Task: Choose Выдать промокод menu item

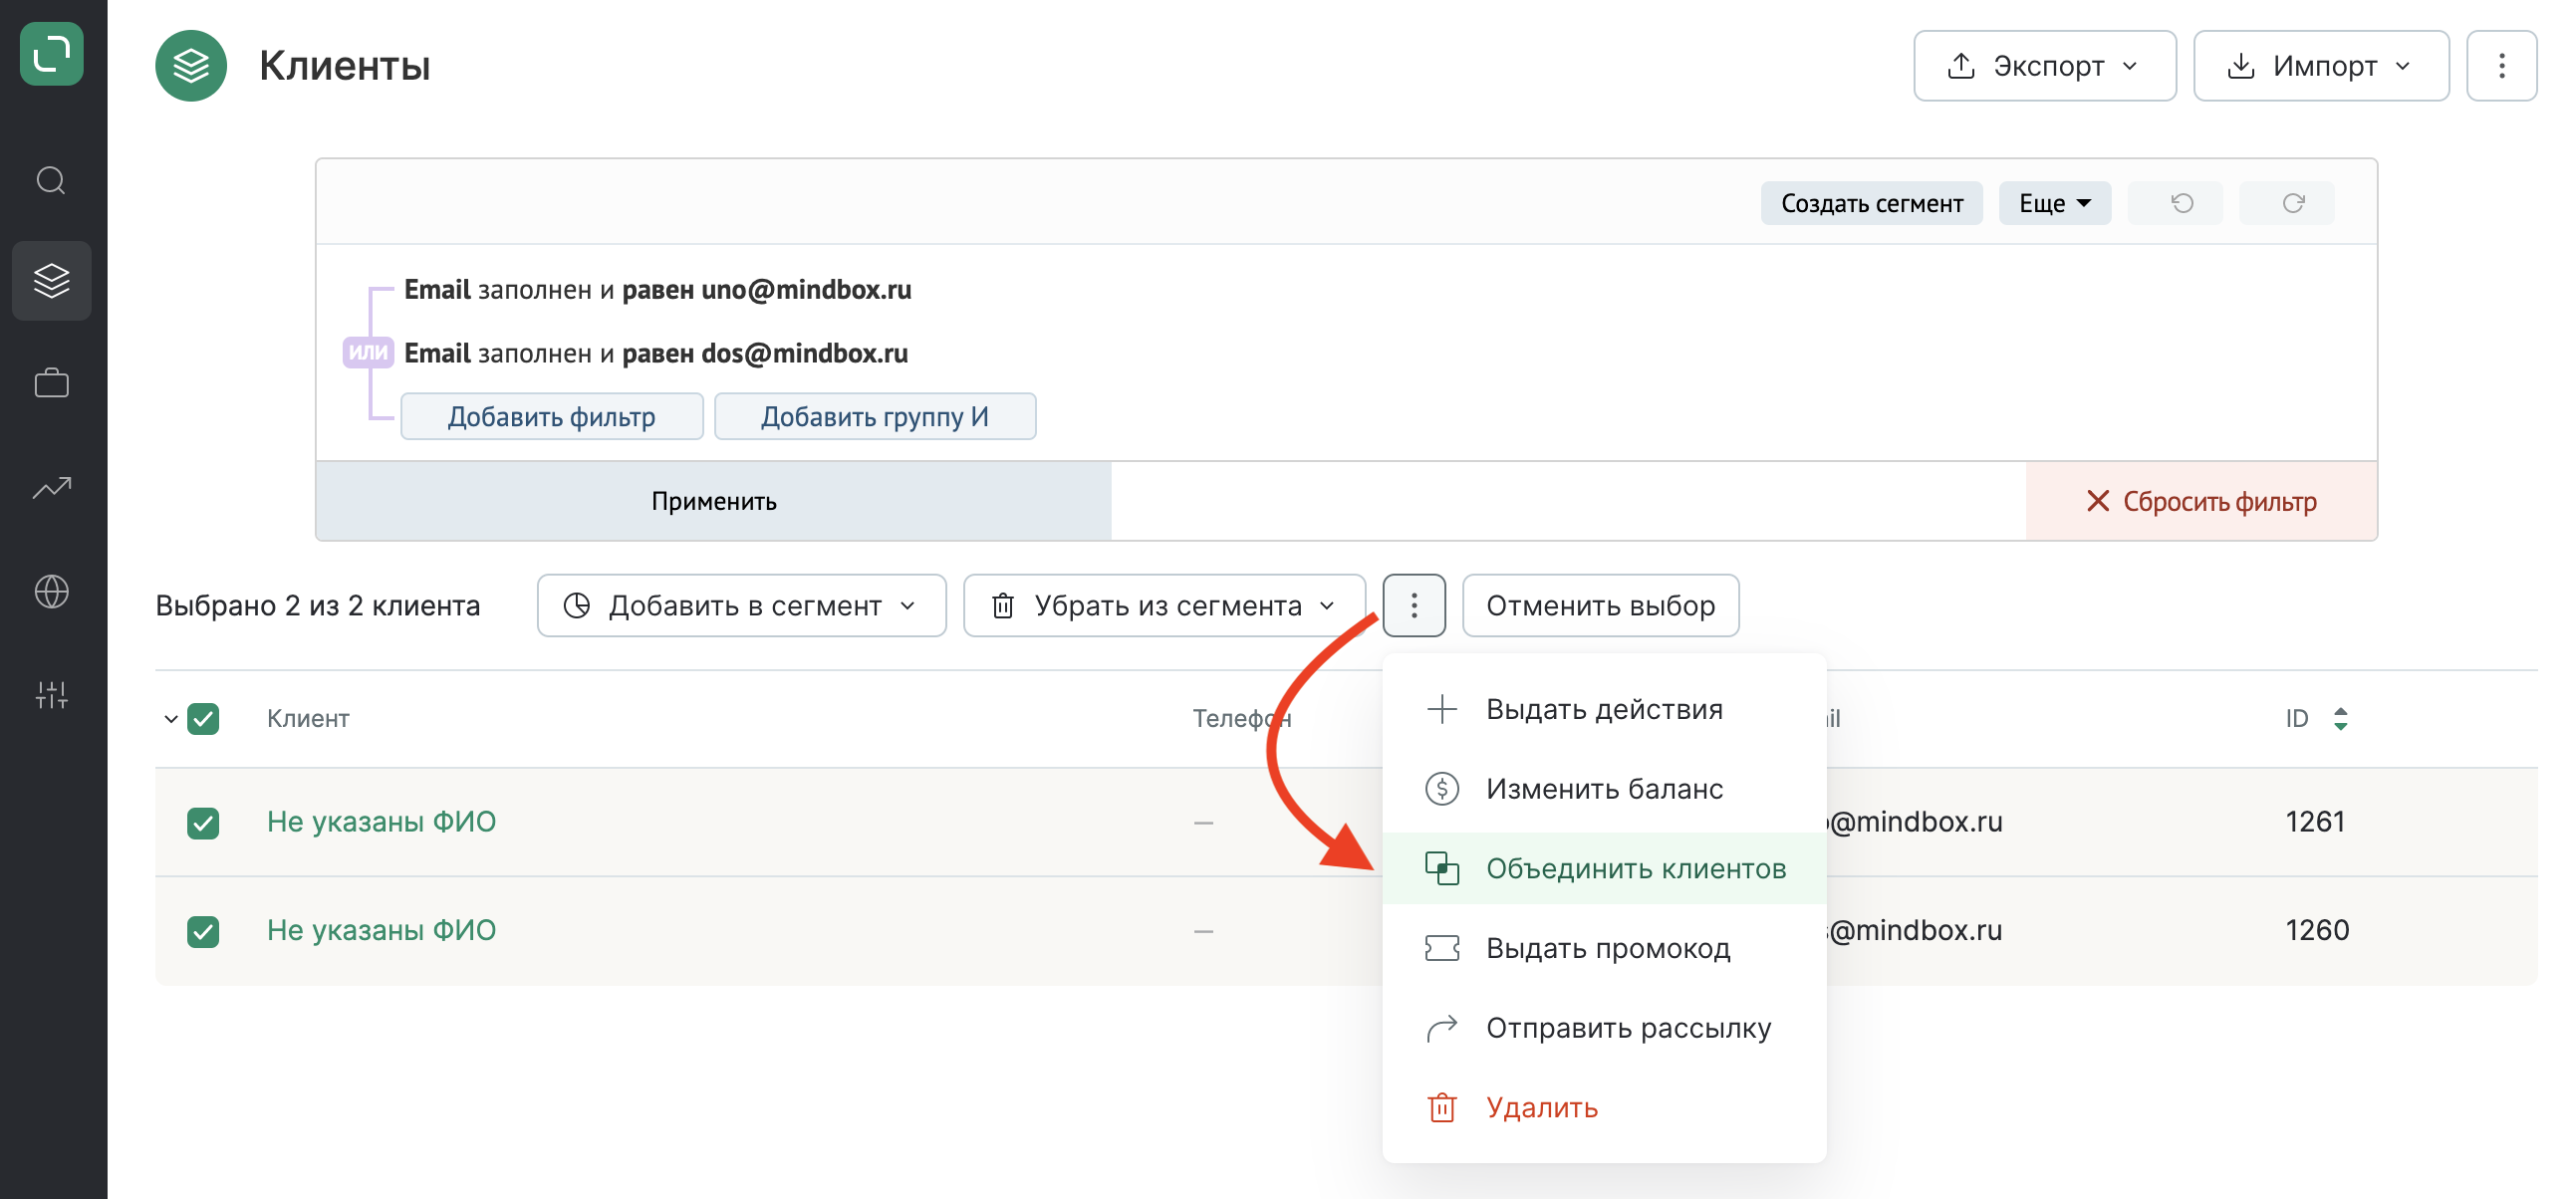Action: coord(1604,948)
